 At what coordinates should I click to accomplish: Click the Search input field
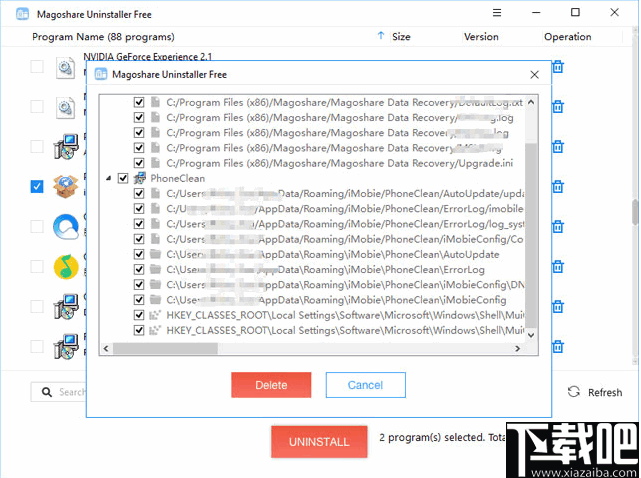click(58, 392)
